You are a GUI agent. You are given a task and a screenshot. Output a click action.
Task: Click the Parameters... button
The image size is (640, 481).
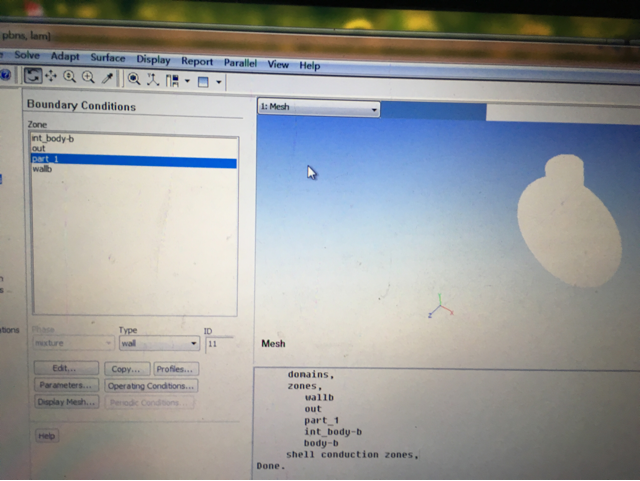66,385
